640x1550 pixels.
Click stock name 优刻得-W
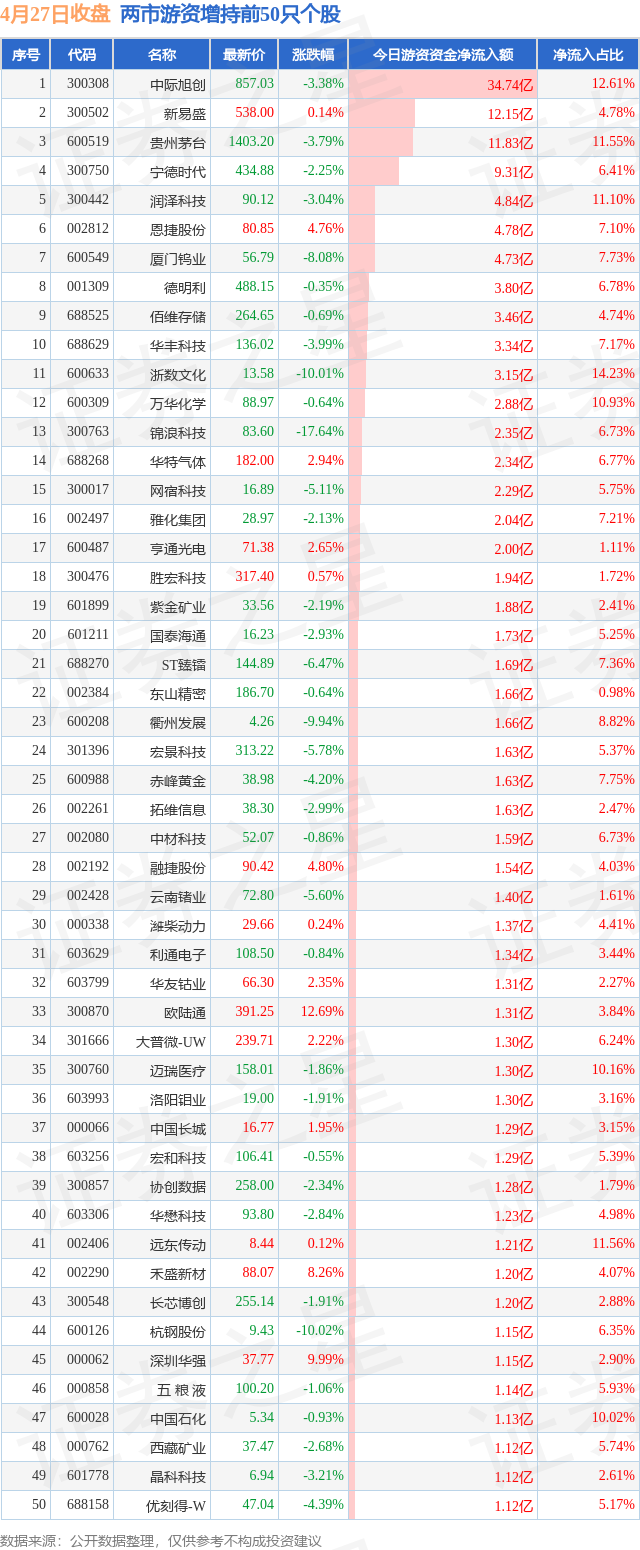pyautogui.click(x=175, y=1505)
